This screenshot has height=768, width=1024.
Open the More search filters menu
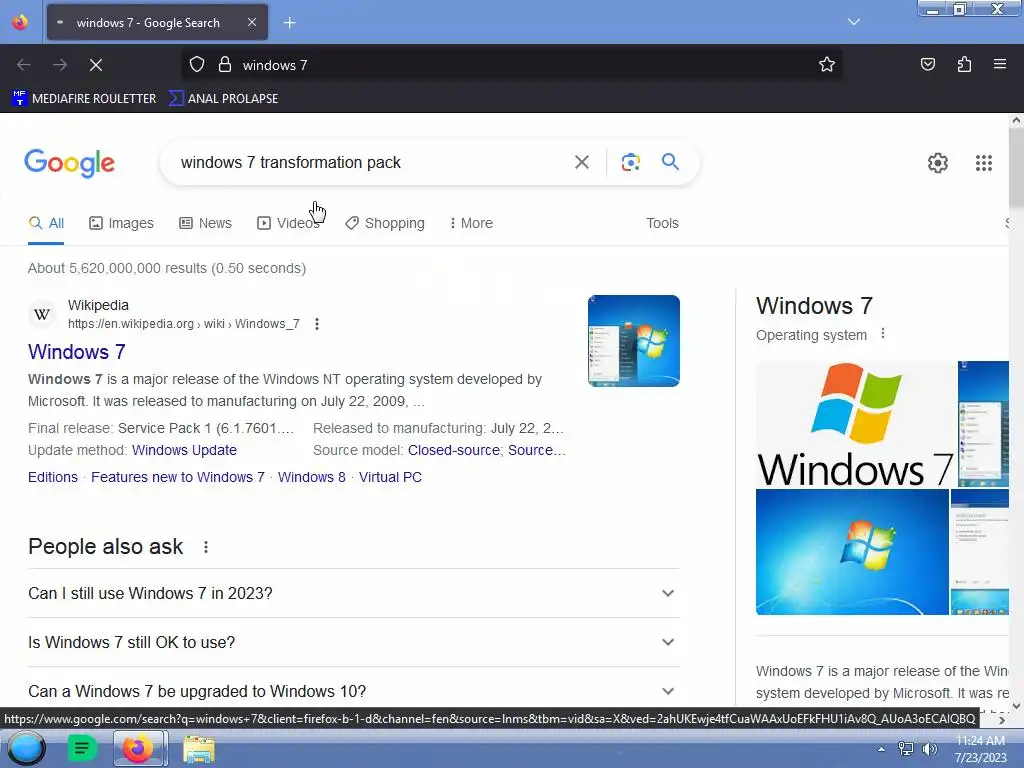471,223
